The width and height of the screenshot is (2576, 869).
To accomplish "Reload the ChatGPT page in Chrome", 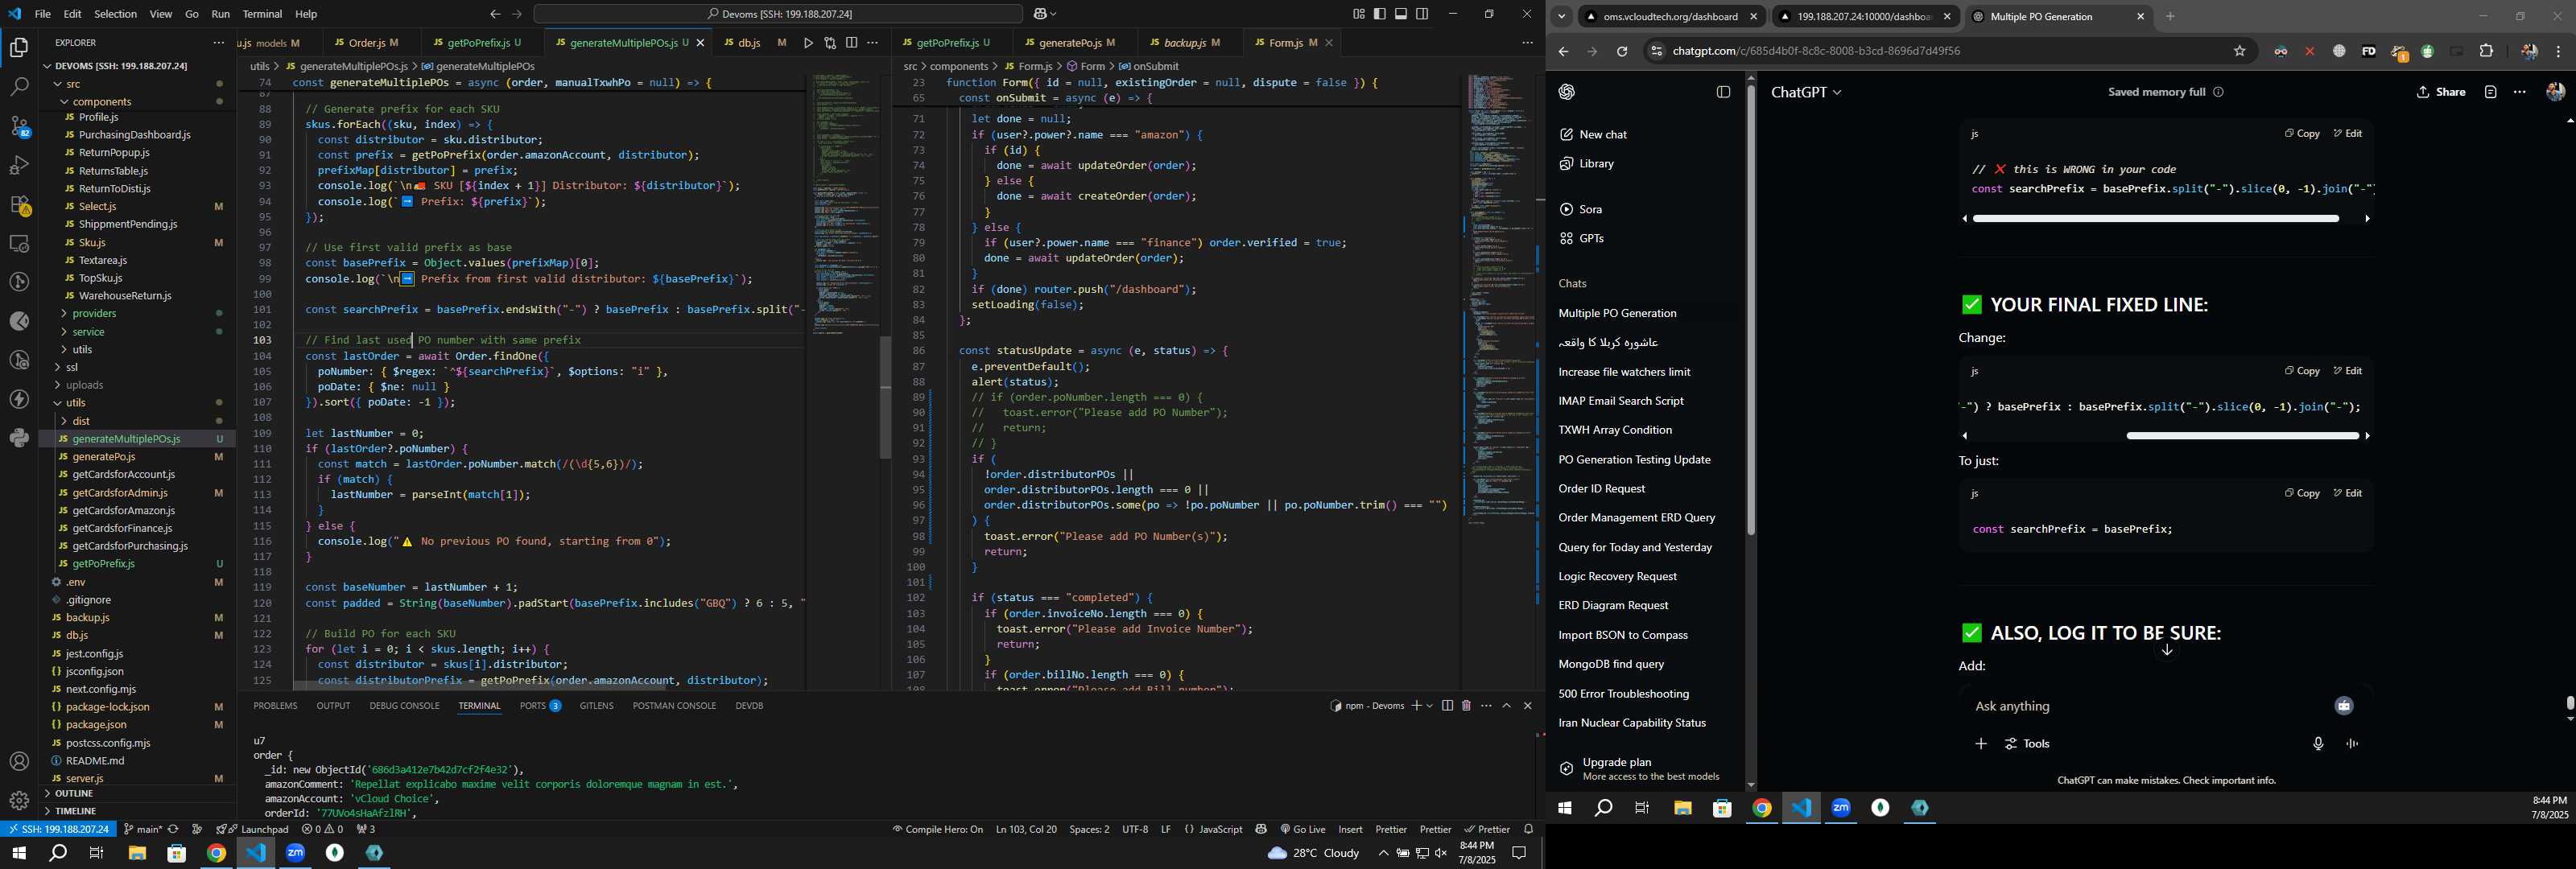I will tap(1622, 51).
